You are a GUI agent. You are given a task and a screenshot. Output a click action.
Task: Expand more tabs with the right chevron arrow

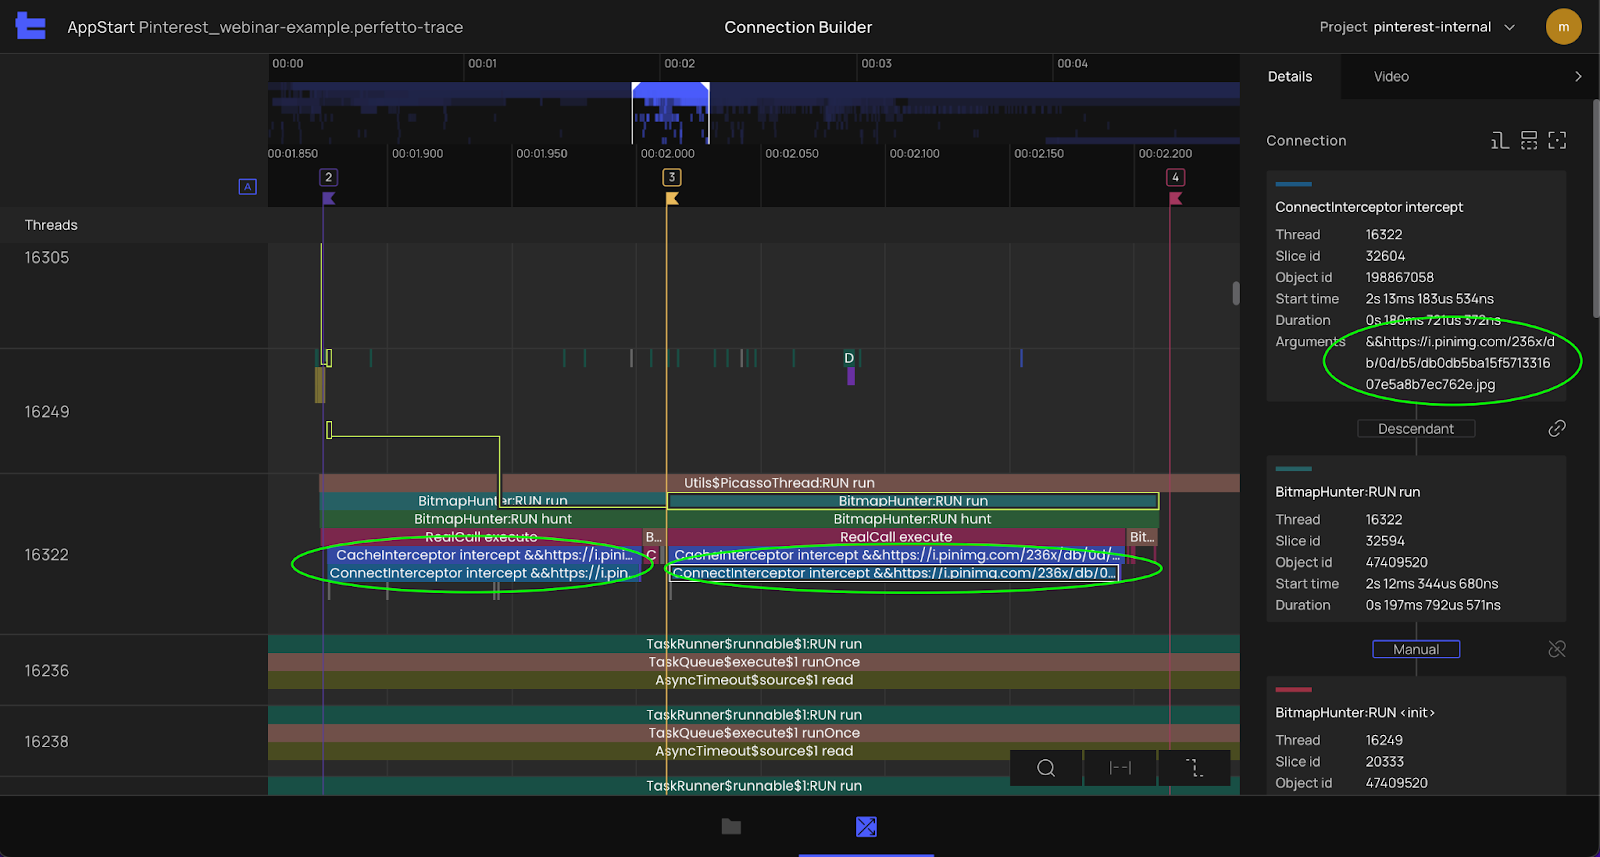tap(1578, 77)
